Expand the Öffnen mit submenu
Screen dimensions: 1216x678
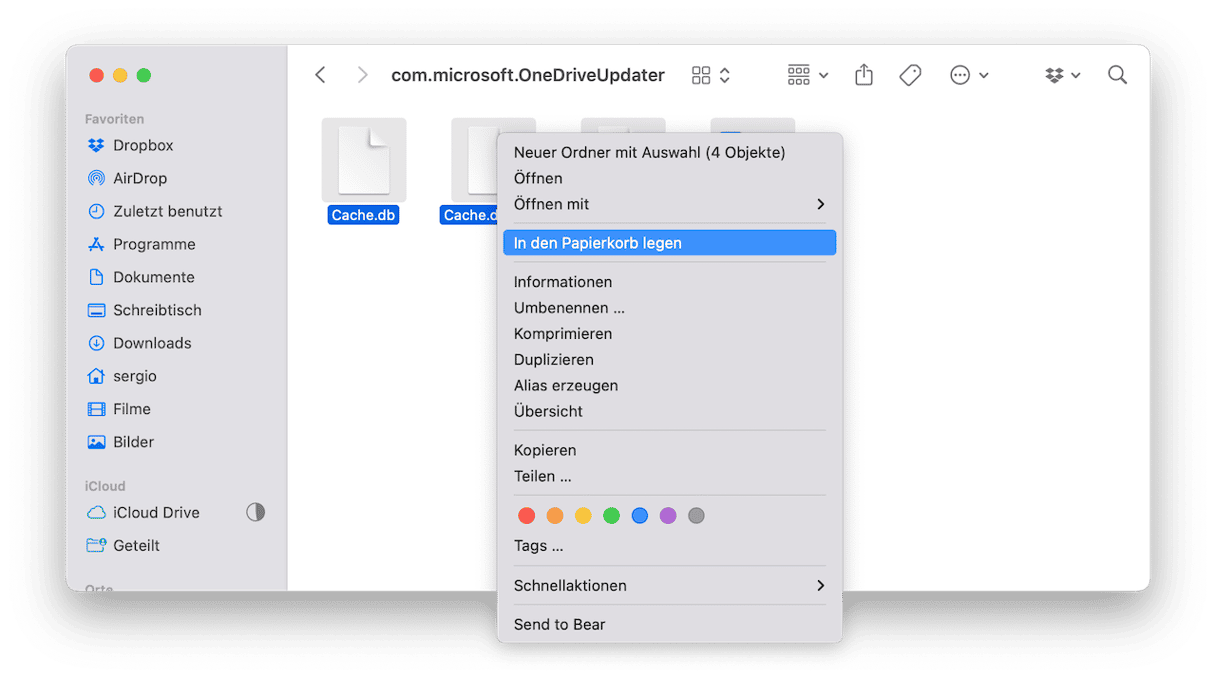point(670,204)
